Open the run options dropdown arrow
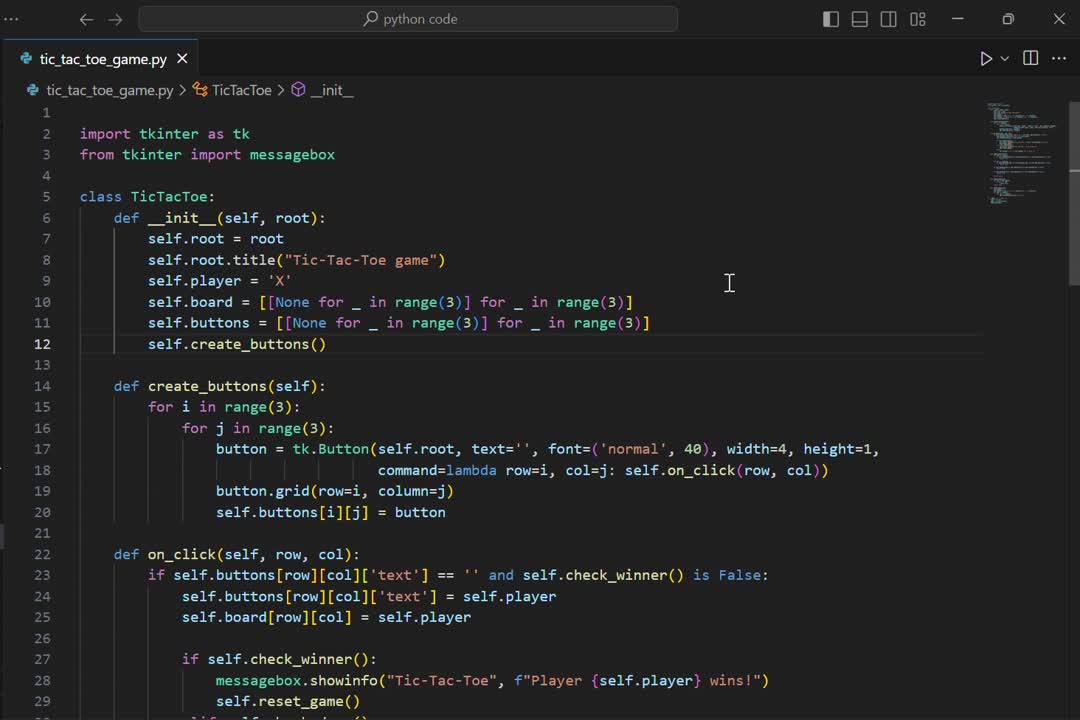The image size is (1080, 720). (x=1005, y=59)
